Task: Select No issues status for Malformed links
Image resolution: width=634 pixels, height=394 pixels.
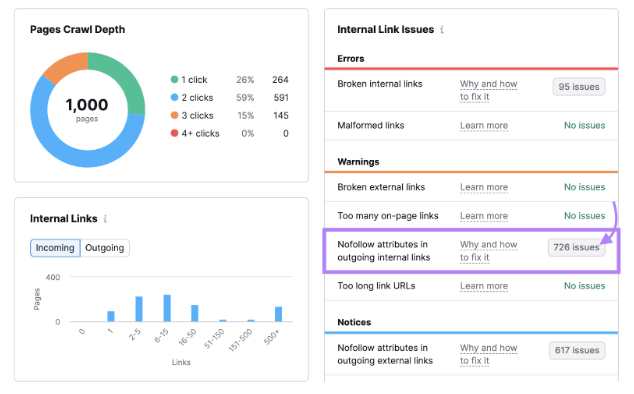Action: [584, 125]
